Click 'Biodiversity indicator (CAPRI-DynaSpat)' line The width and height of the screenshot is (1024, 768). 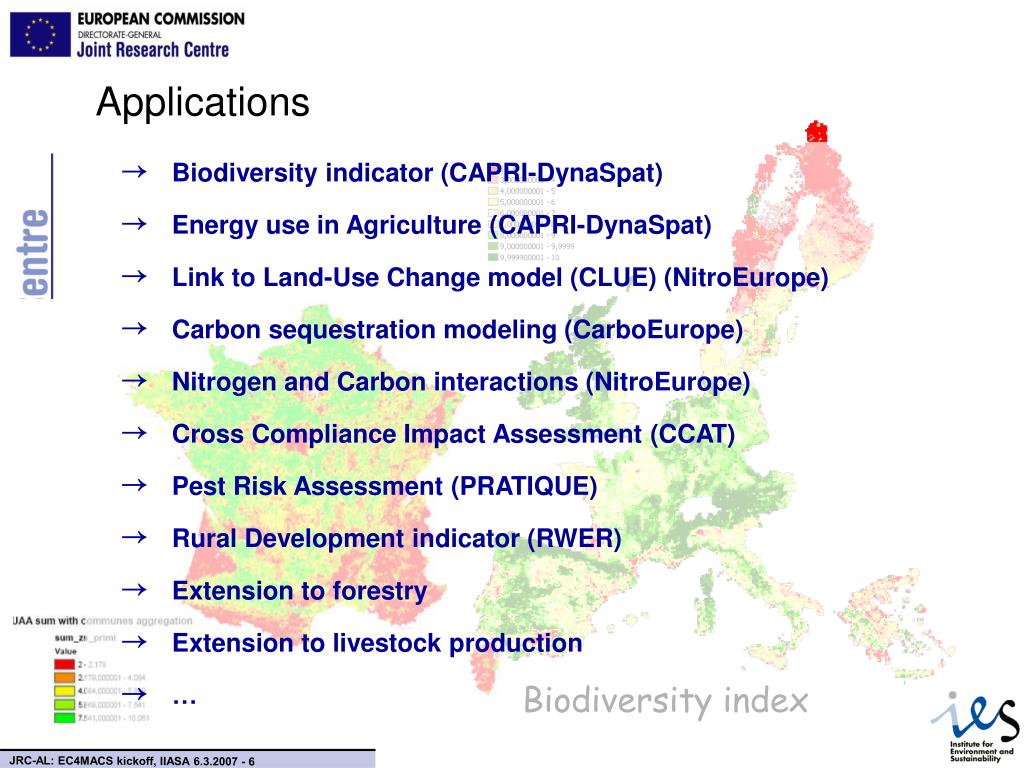417,173
